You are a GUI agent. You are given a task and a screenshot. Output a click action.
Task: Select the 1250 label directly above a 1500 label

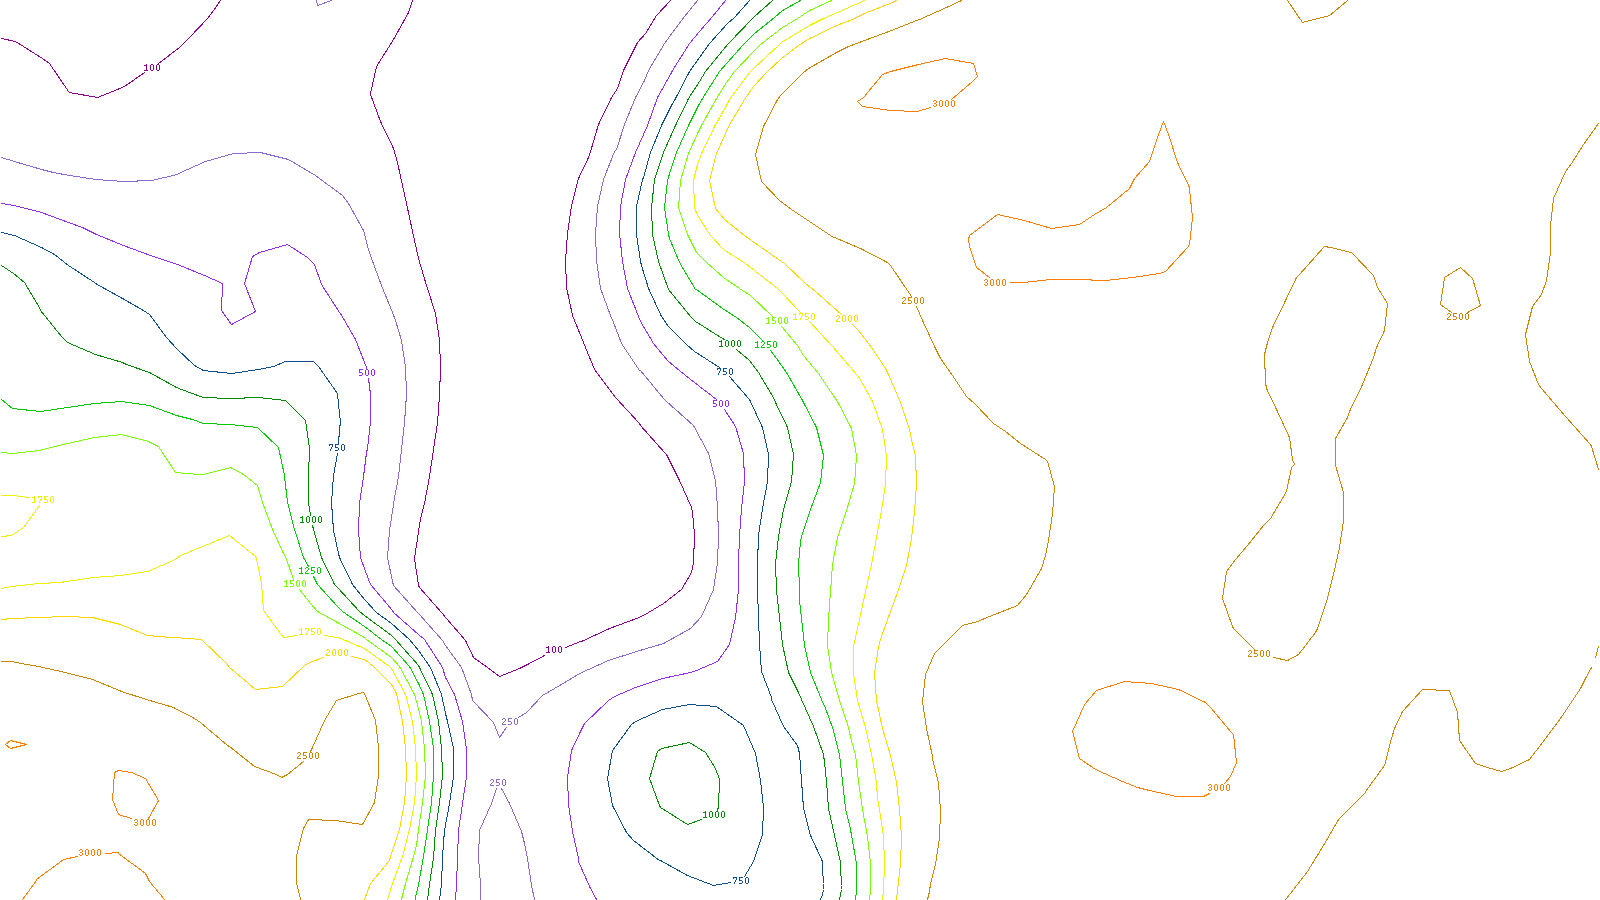(310, 571)
